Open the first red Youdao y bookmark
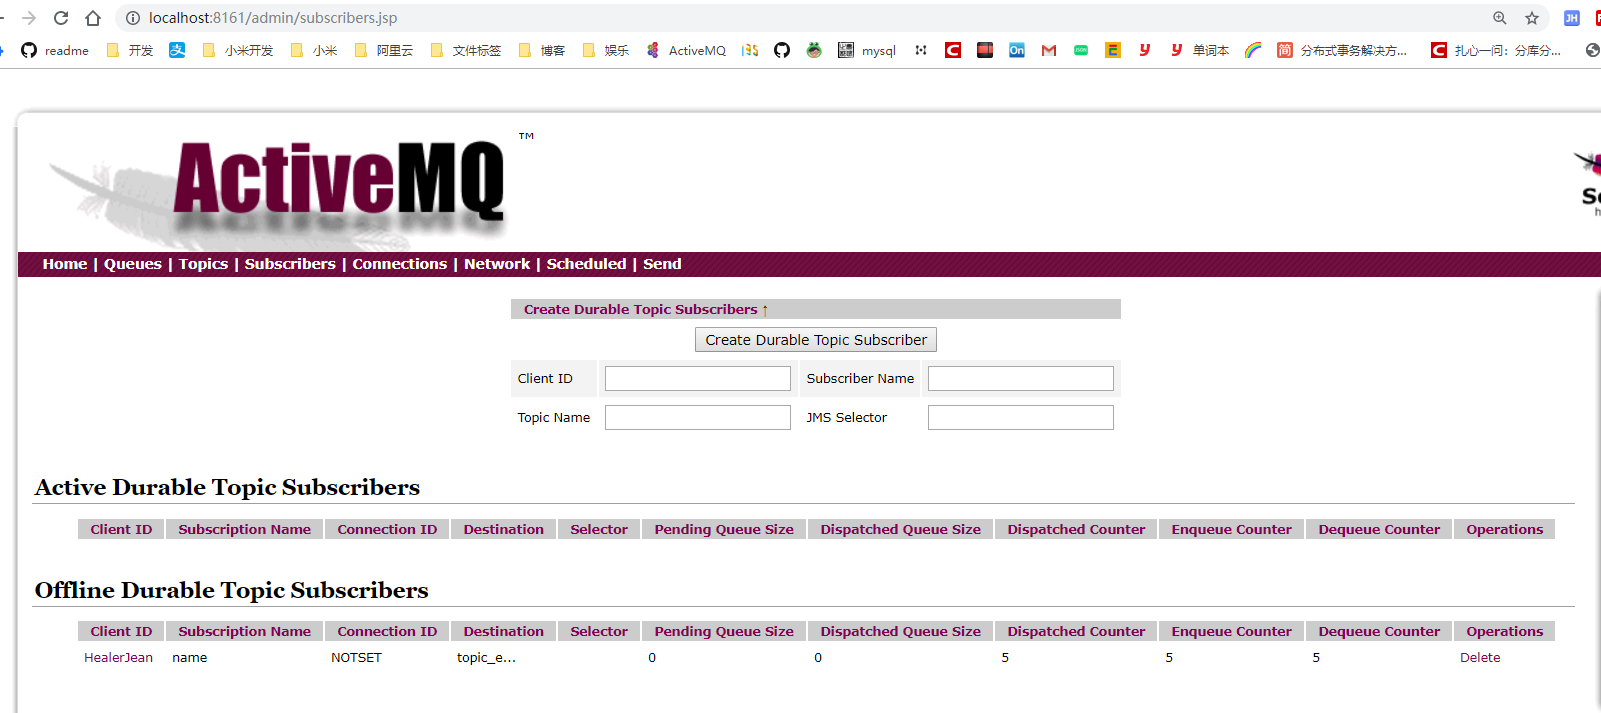Image resolution: width=1601 pixels, height=713 pixels. tap(1145, 50)
